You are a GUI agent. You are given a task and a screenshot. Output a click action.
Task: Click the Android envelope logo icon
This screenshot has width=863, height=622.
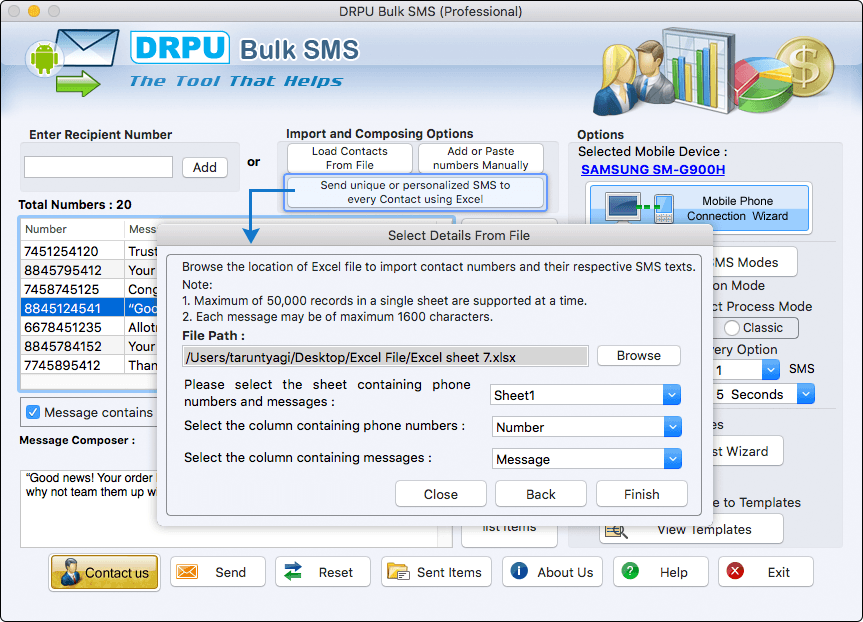[x=72, y=62]
